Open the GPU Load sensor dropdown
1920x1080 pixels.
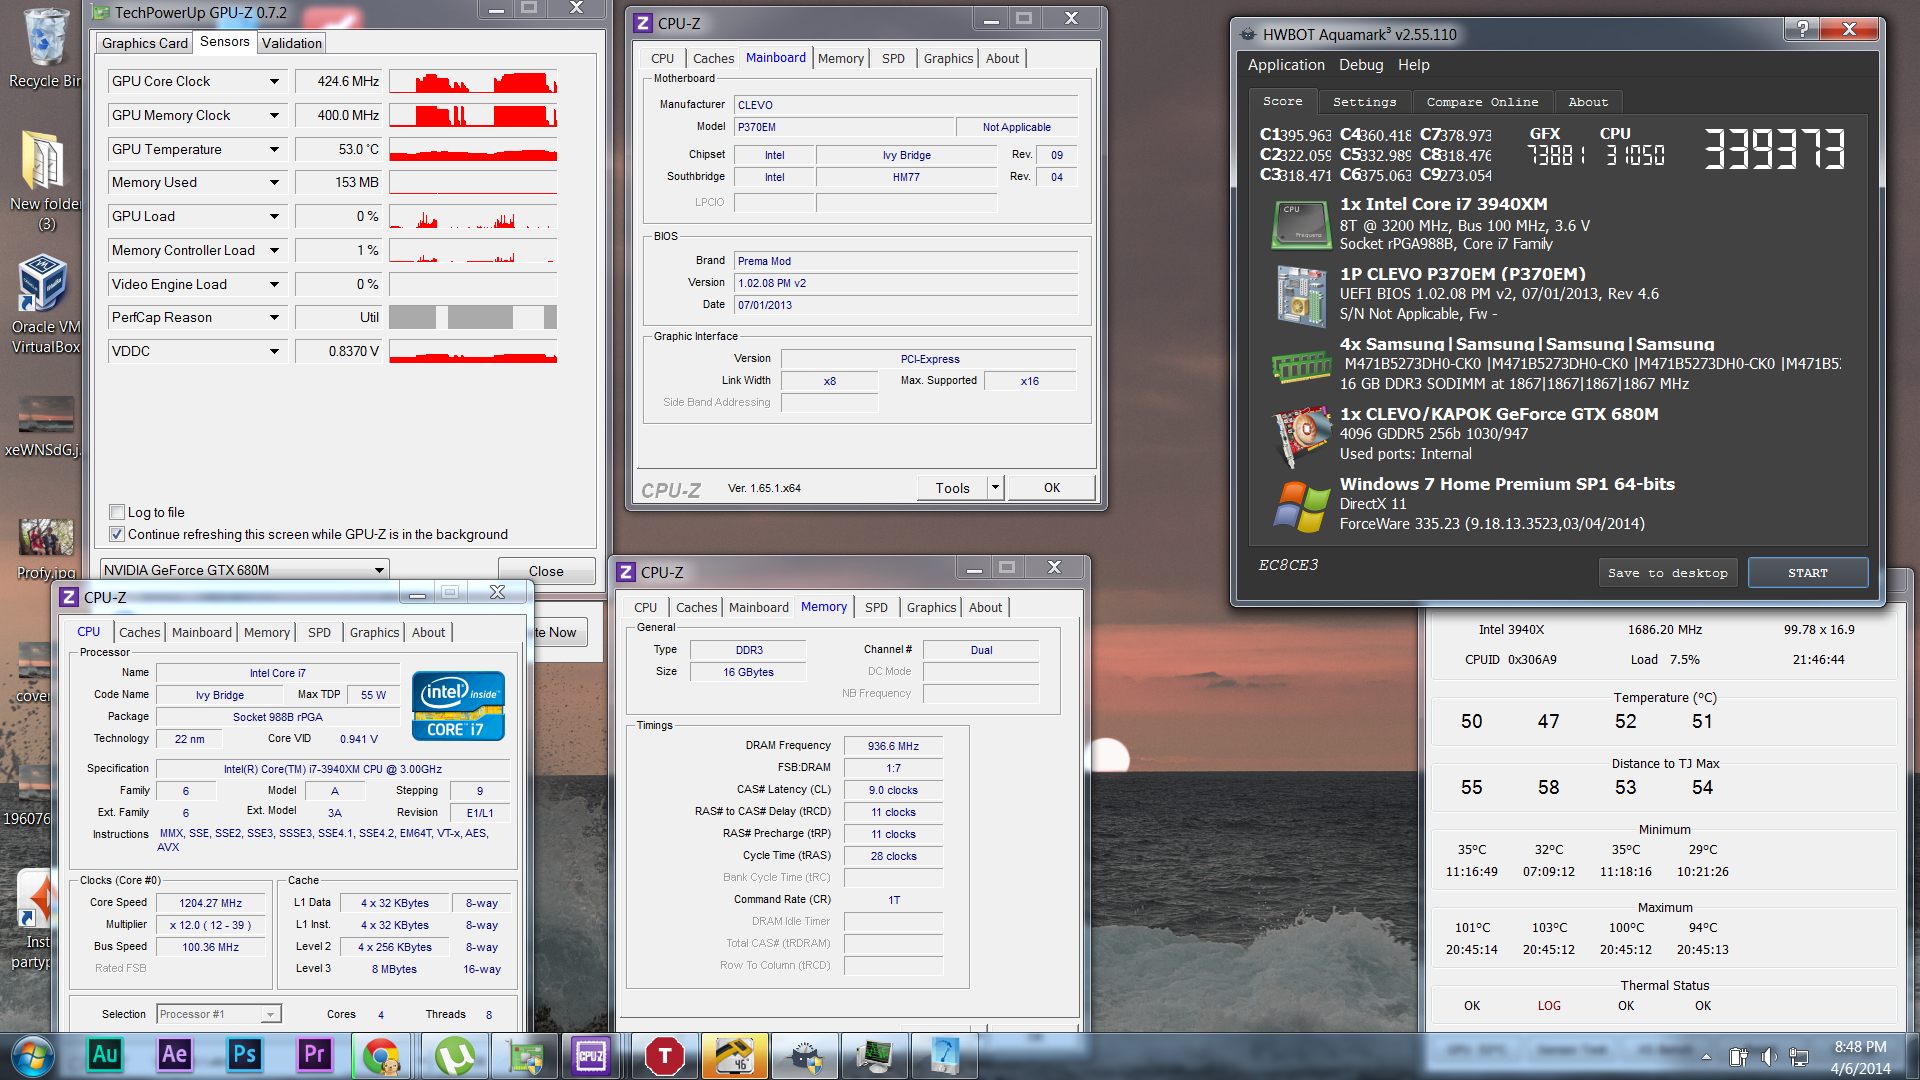point(274,216)
